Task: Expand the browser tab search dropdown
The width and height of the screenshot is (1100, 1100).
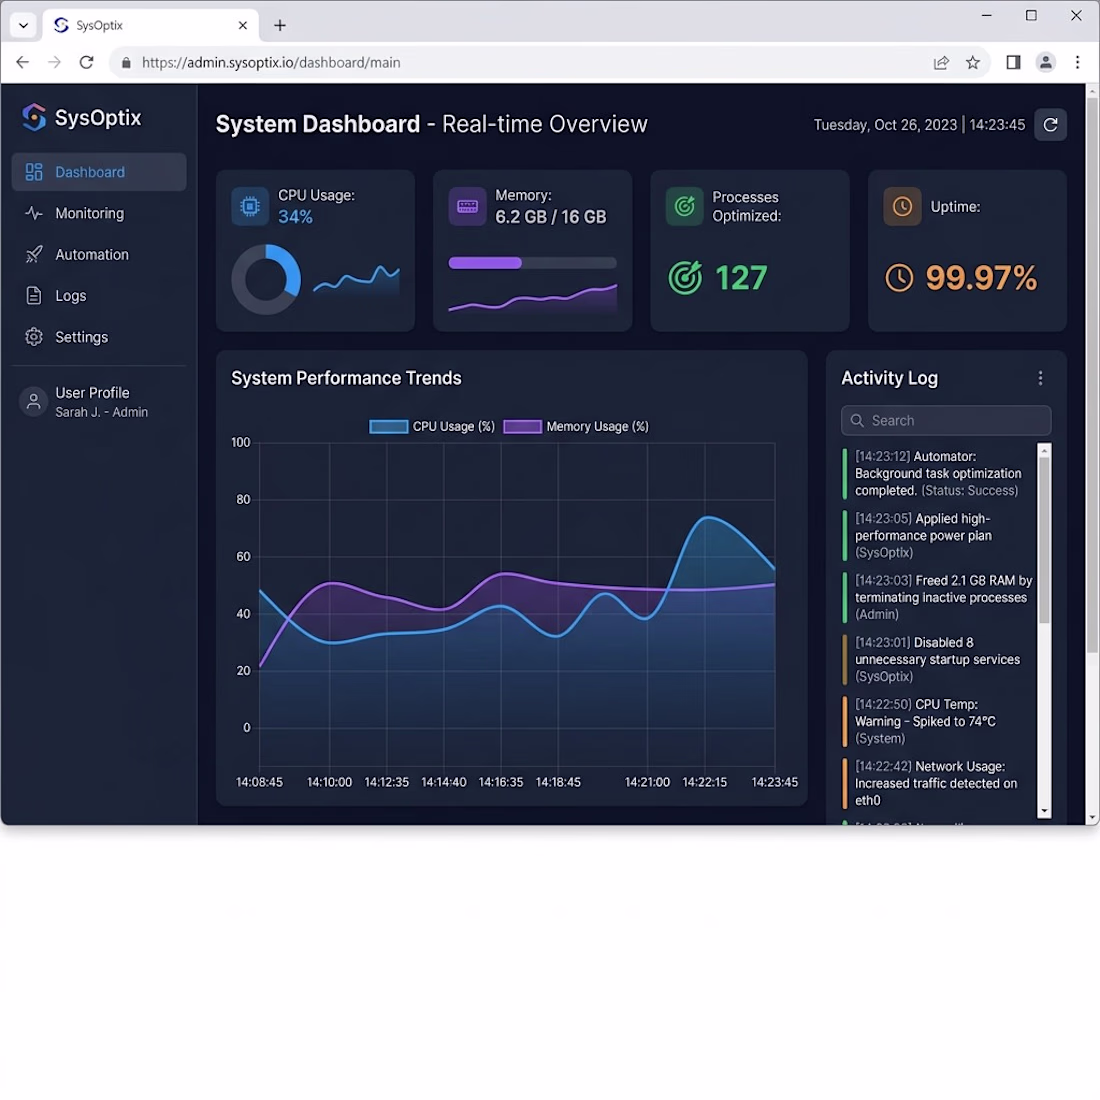Action: [23, 25]
